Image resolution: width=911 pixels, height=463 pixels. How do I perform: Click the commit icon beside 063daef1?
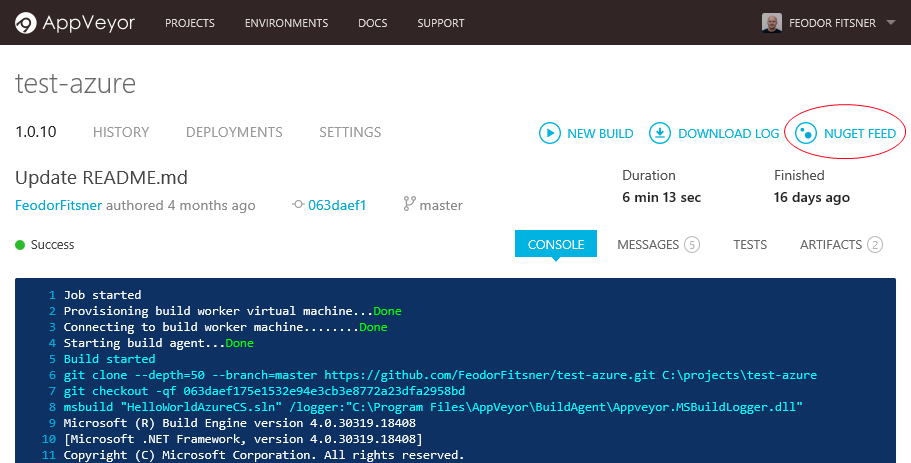299,204
